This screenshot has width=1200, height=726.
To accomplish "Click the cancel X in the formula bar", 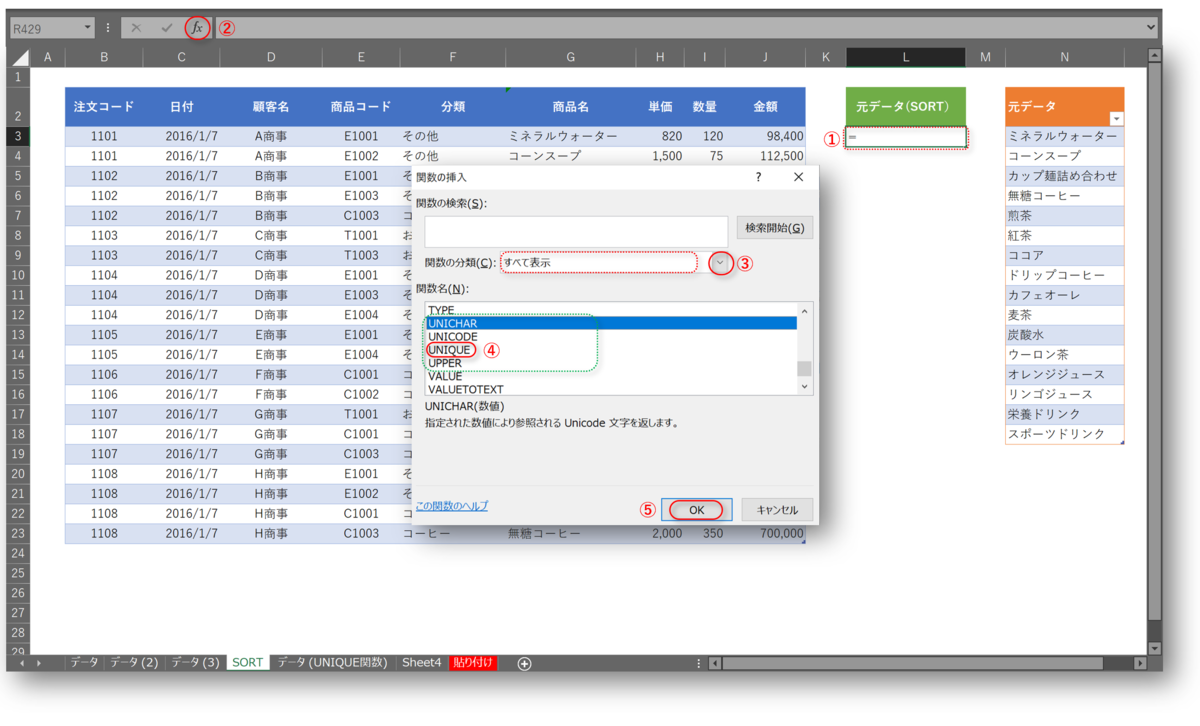I will coord(137,28).
